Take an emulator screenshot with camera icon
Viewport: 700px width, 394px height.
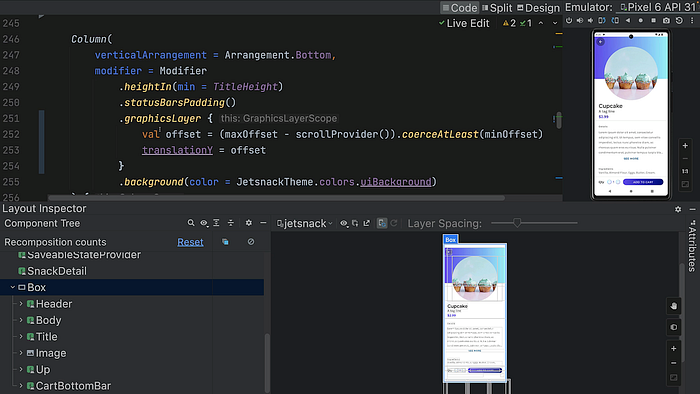(x=666, y=21)
